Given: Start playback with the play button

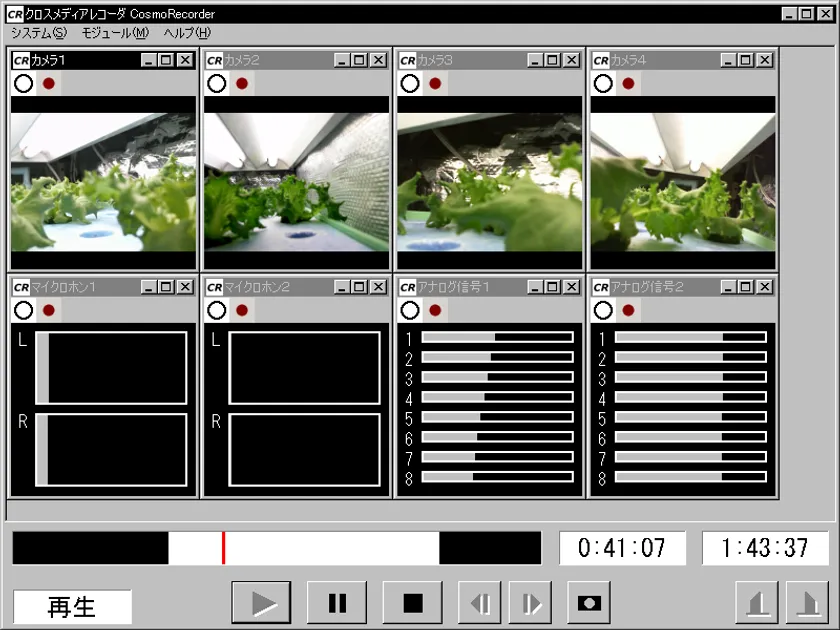Looking at the screenshot, I should [261, 603].
